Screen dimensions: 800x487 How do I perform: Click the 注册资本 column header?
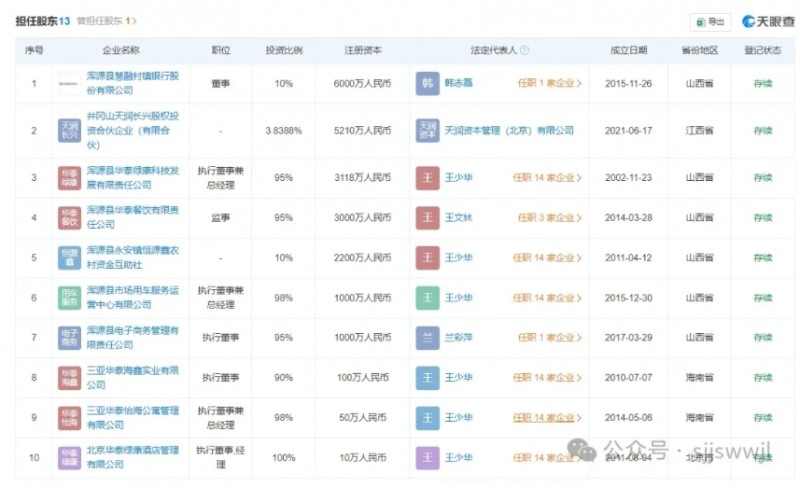click(x=362, y=50)
